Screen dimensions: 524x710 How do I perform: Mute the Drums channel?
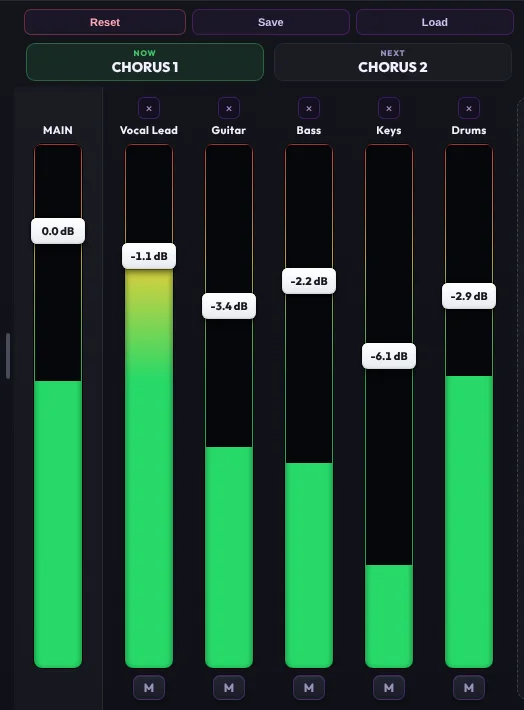469,688
